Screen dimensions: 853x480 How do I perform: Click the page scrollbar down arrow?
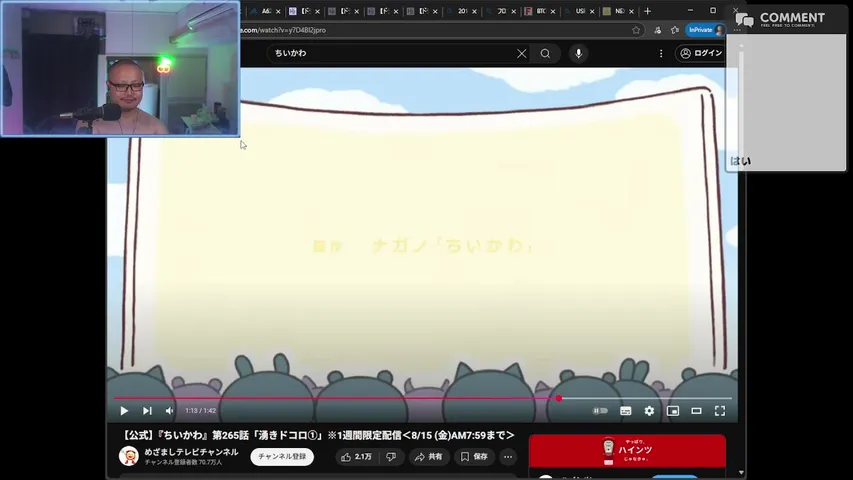741,472
